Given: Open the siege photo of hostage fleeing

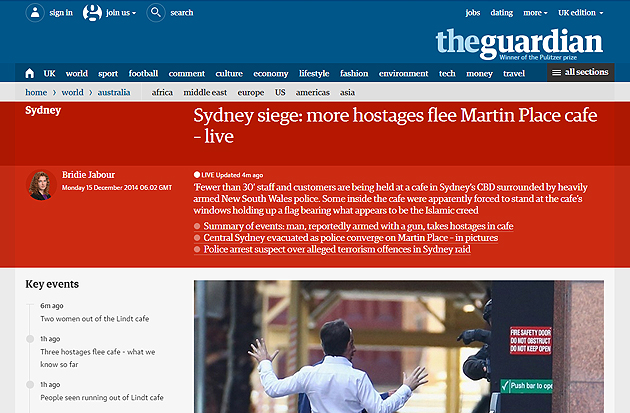Looking at the screenshot, I should click(399, 346).
